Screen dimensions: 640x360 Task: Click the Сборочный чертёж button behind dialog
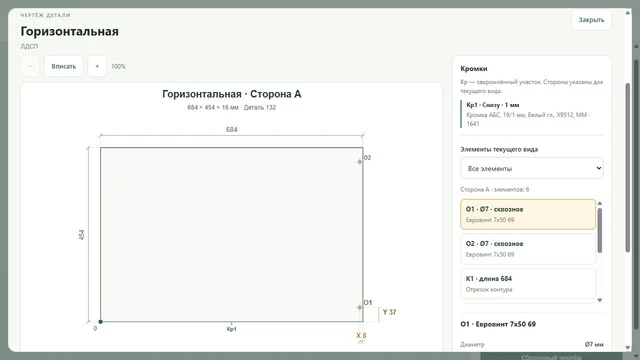551,357
